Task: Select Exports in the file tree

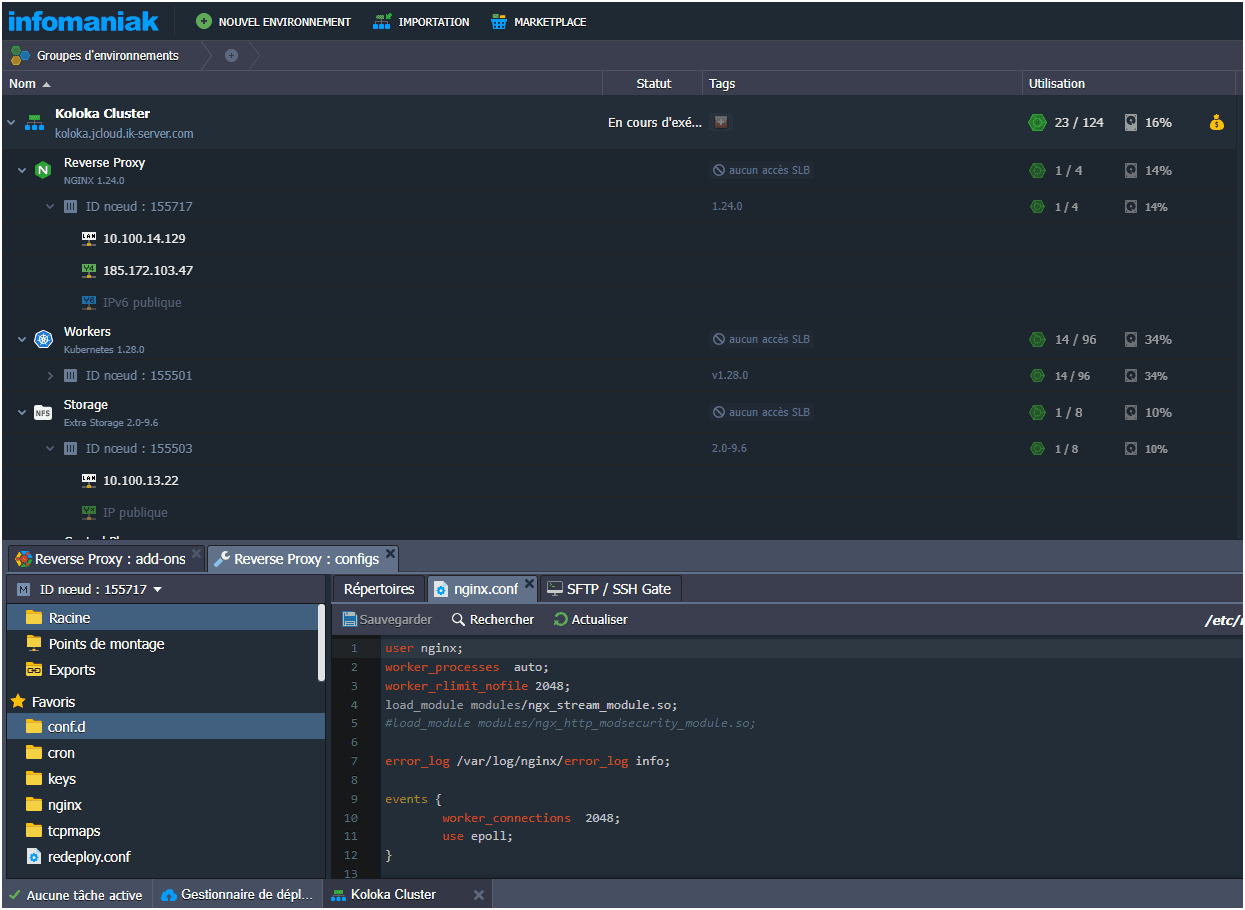Action: tap(166, 670)
